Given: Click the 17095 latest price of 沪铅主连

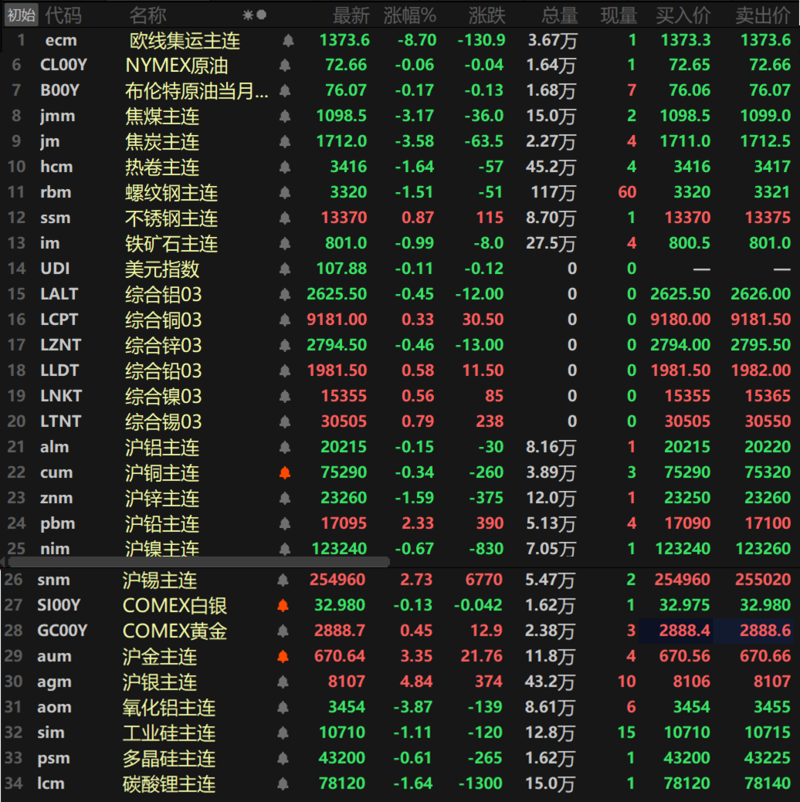Looking at the screenshot, I should click(x=344, y=523).
